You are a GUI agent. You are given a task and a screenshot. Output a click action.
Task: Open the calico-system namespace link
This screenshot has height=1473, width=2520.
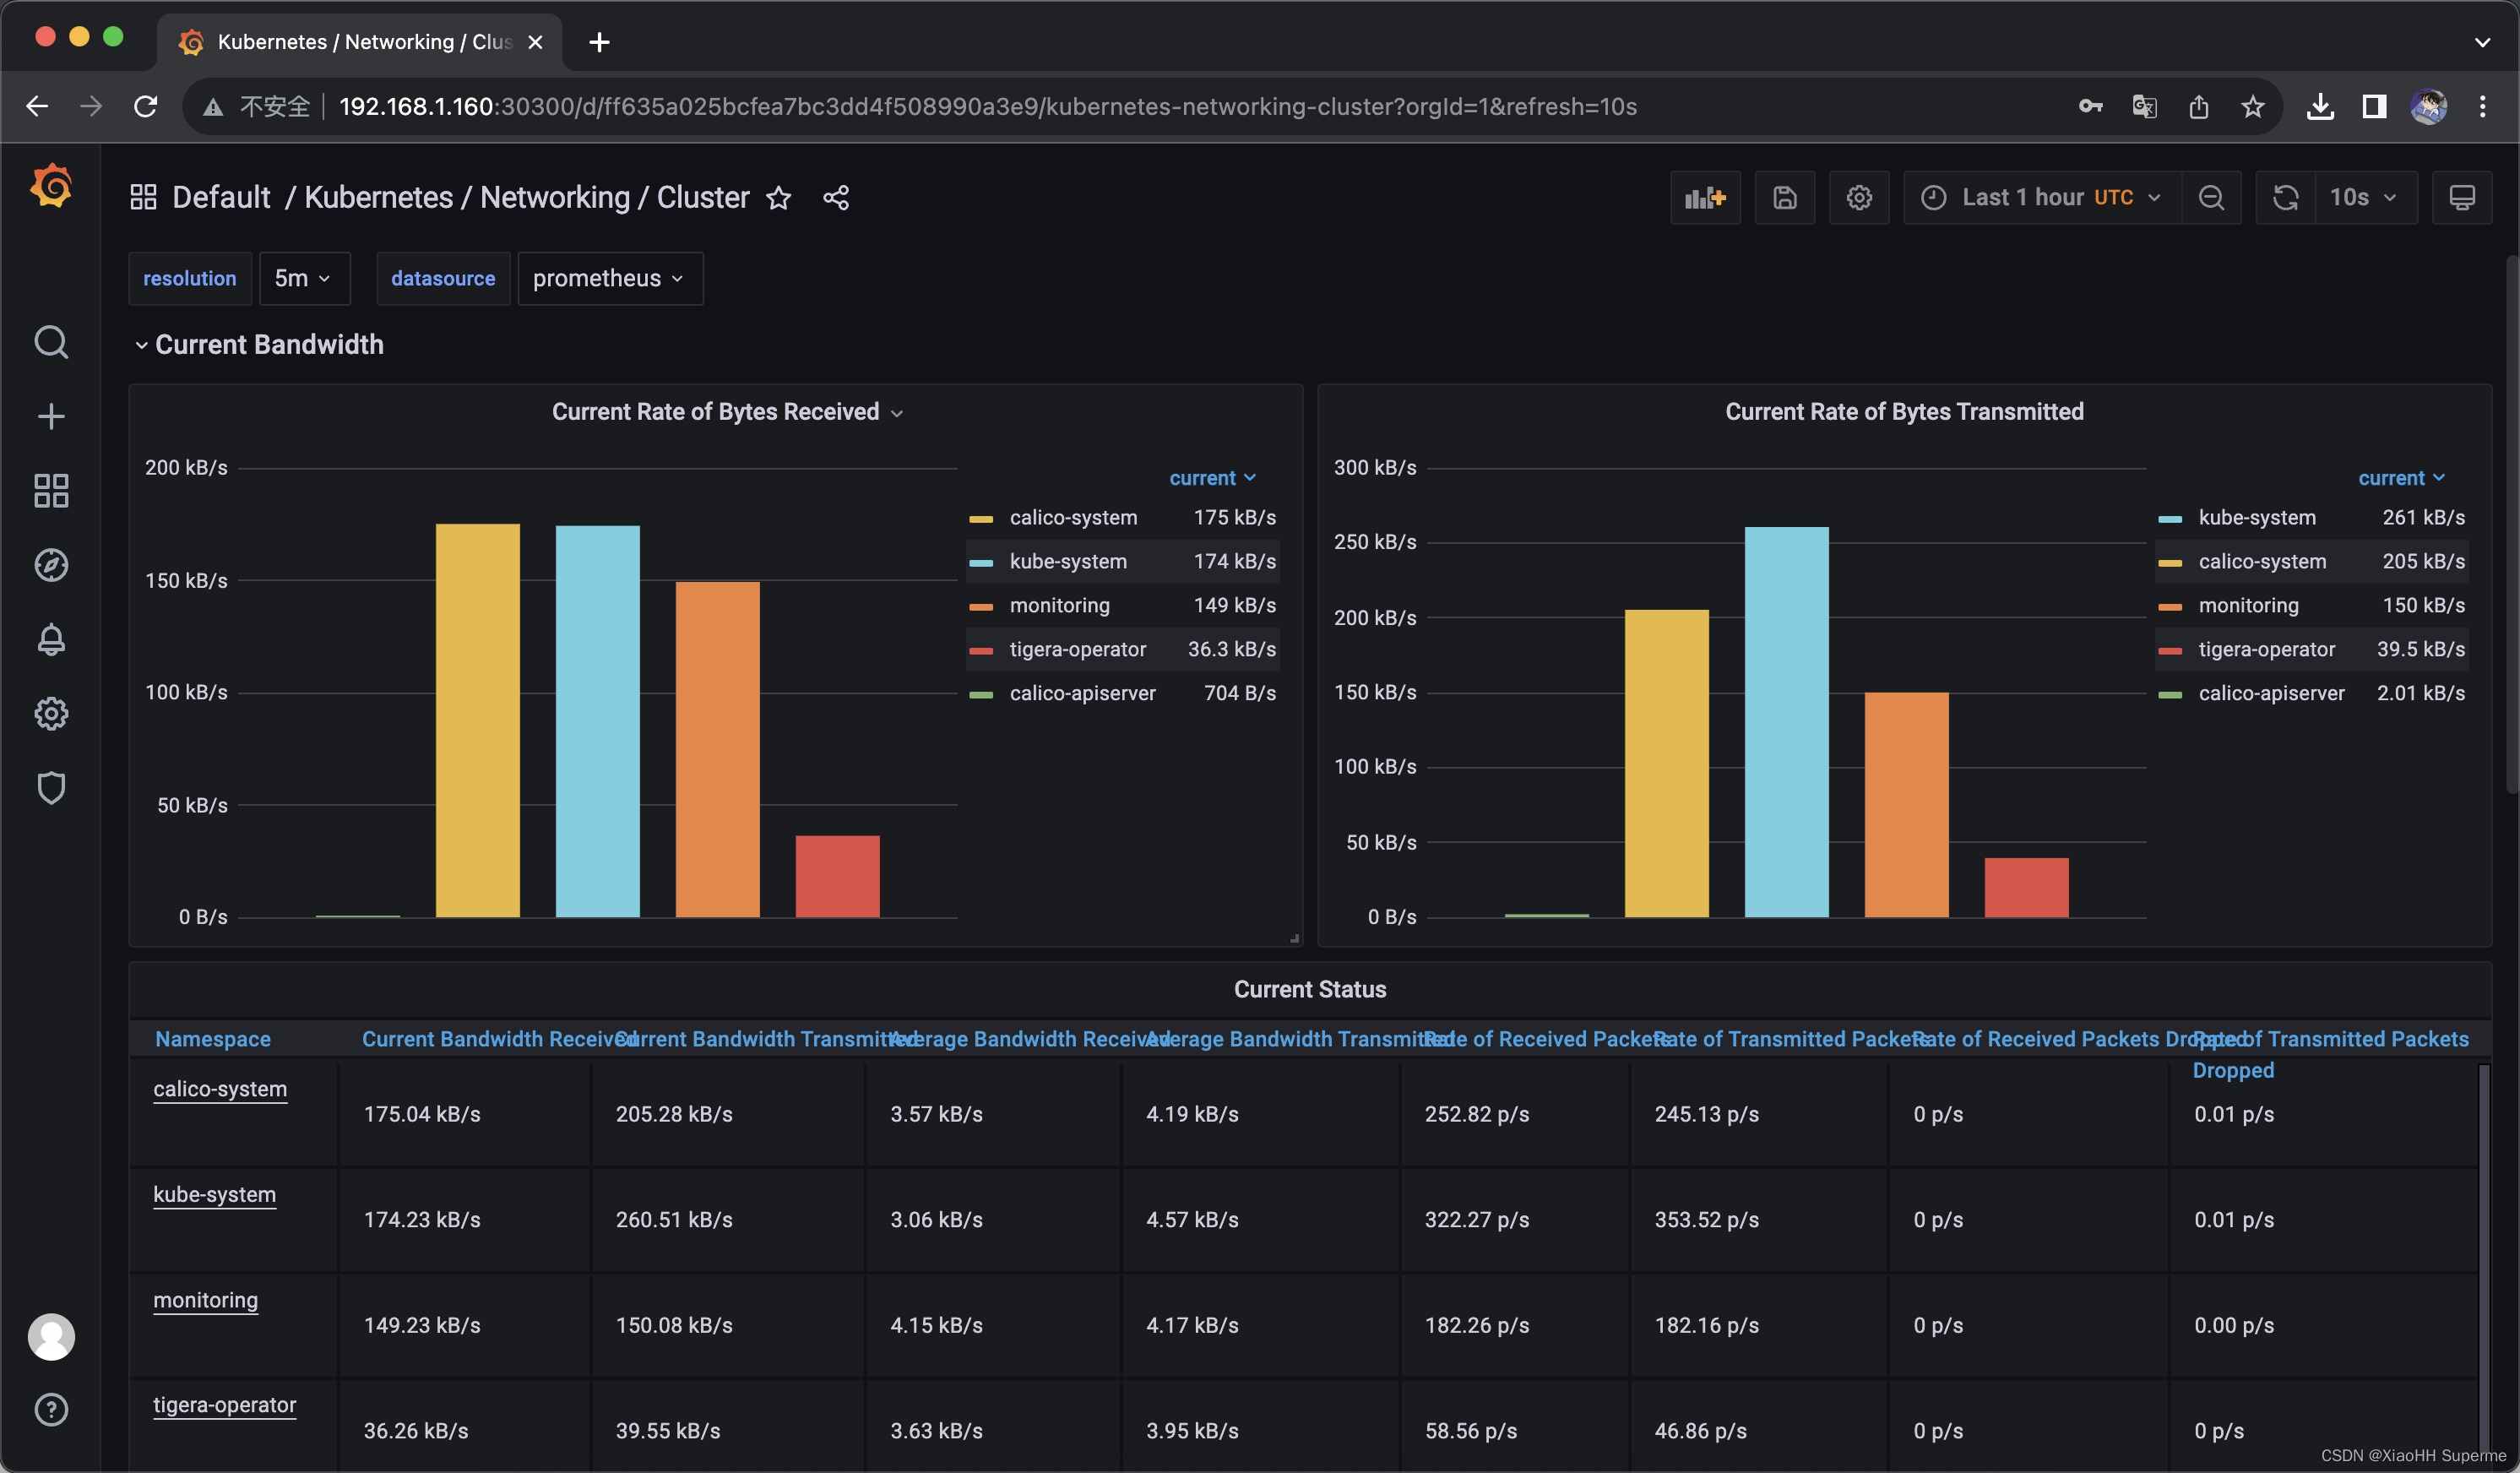[x=220, y=1089]
